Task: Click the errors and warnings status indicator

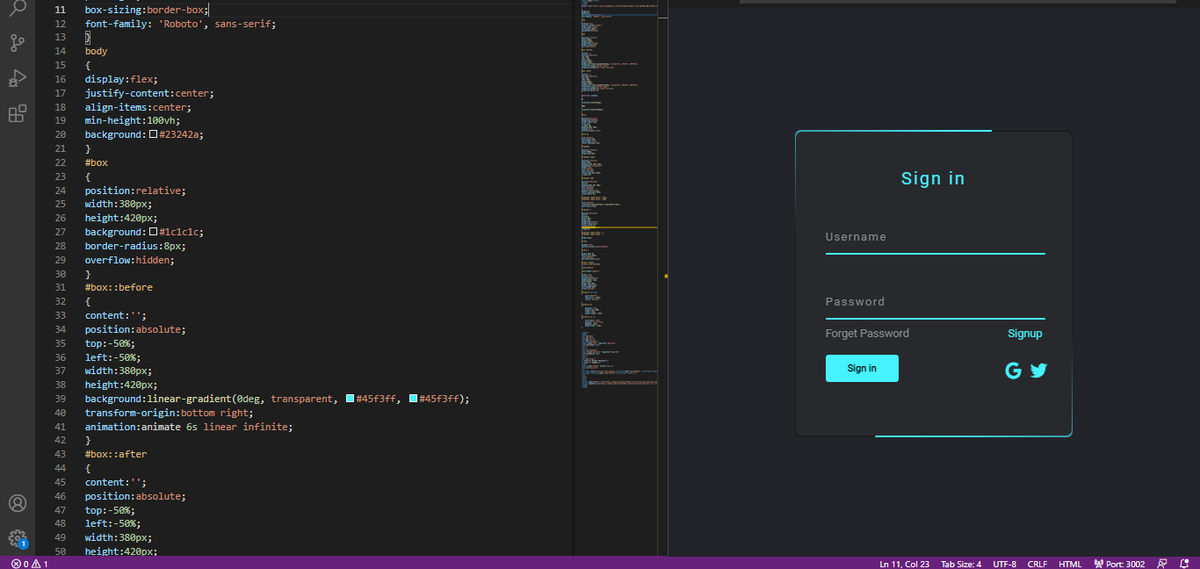Action: [x=29, y=563]
